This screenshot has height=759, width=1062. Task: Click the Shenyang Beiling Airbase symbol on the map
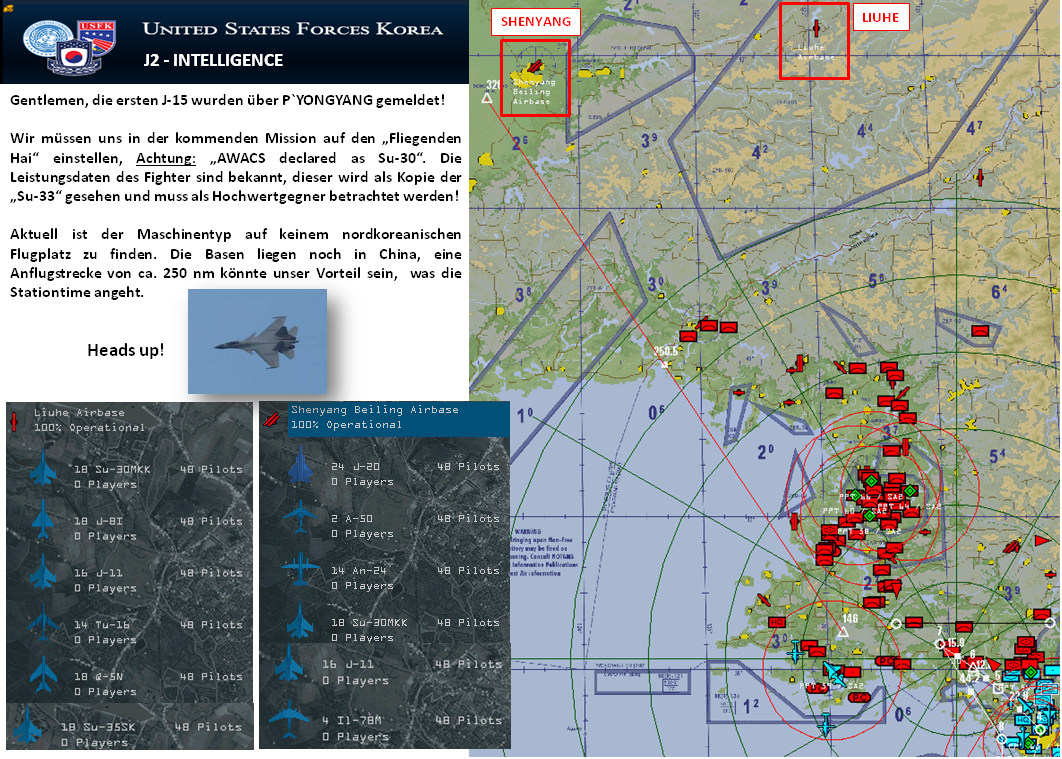[535, 66]
